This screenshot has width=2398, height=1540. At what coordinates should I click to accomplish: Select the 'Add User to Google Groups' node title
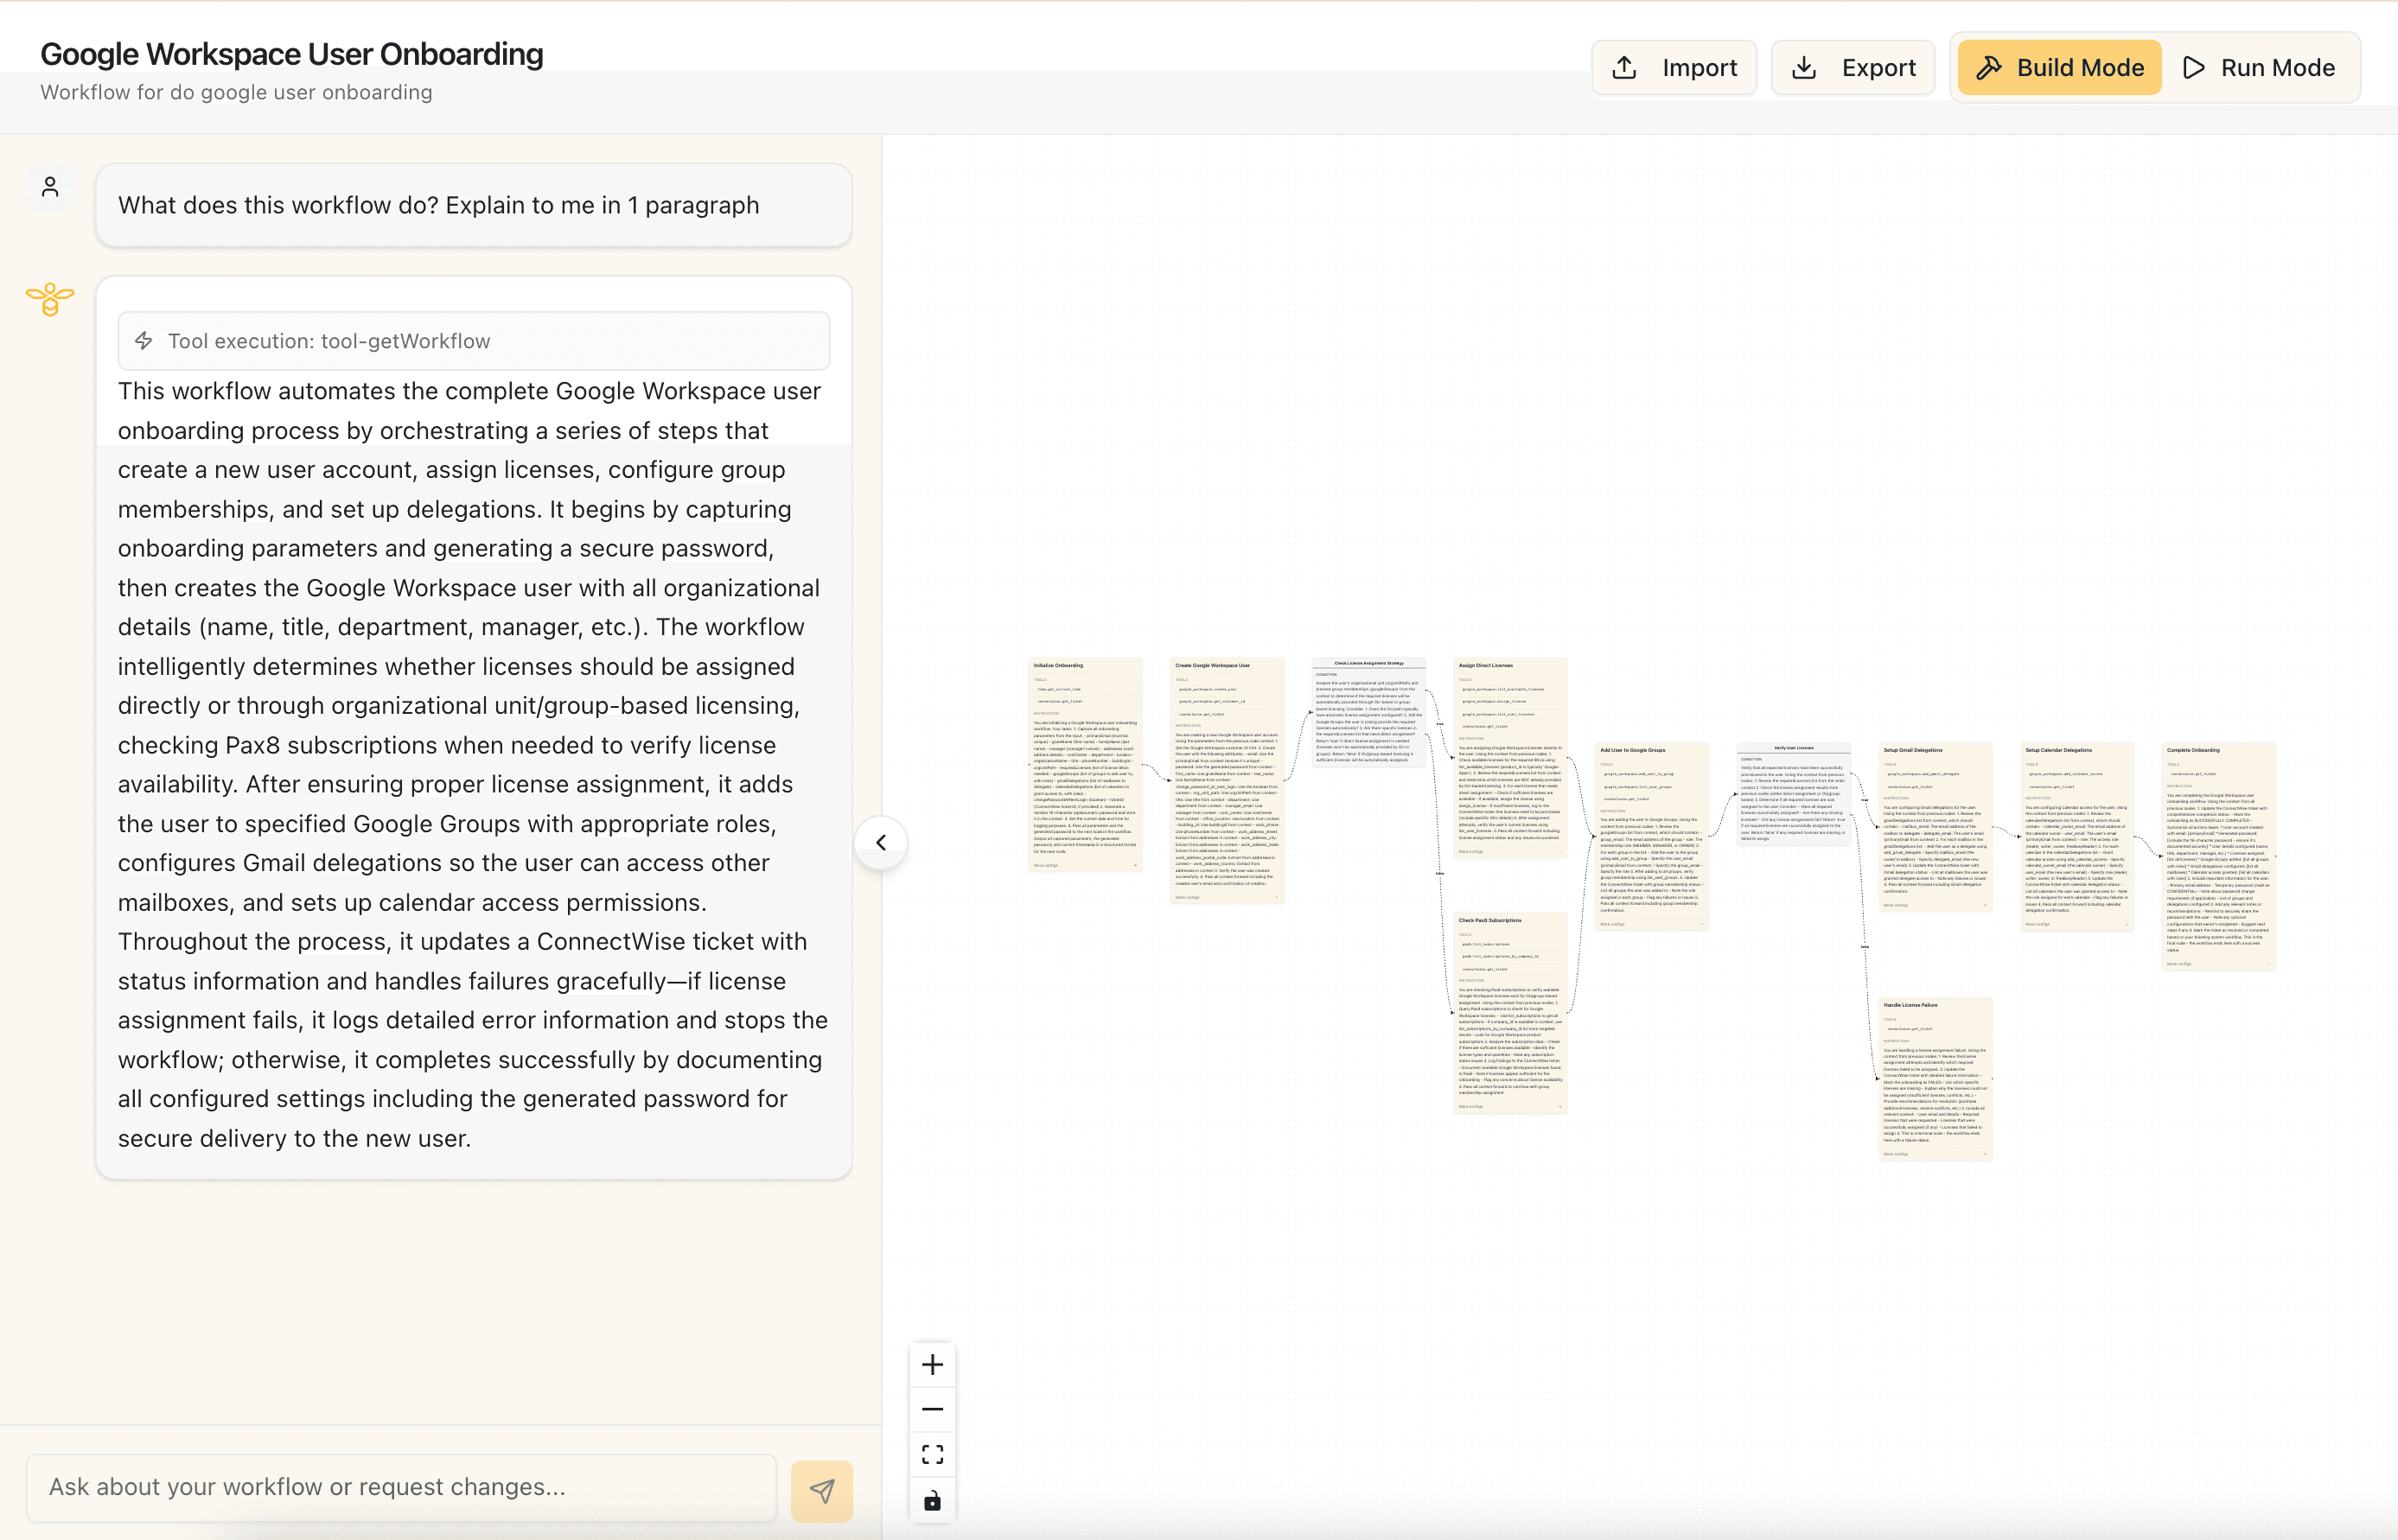1633,750
